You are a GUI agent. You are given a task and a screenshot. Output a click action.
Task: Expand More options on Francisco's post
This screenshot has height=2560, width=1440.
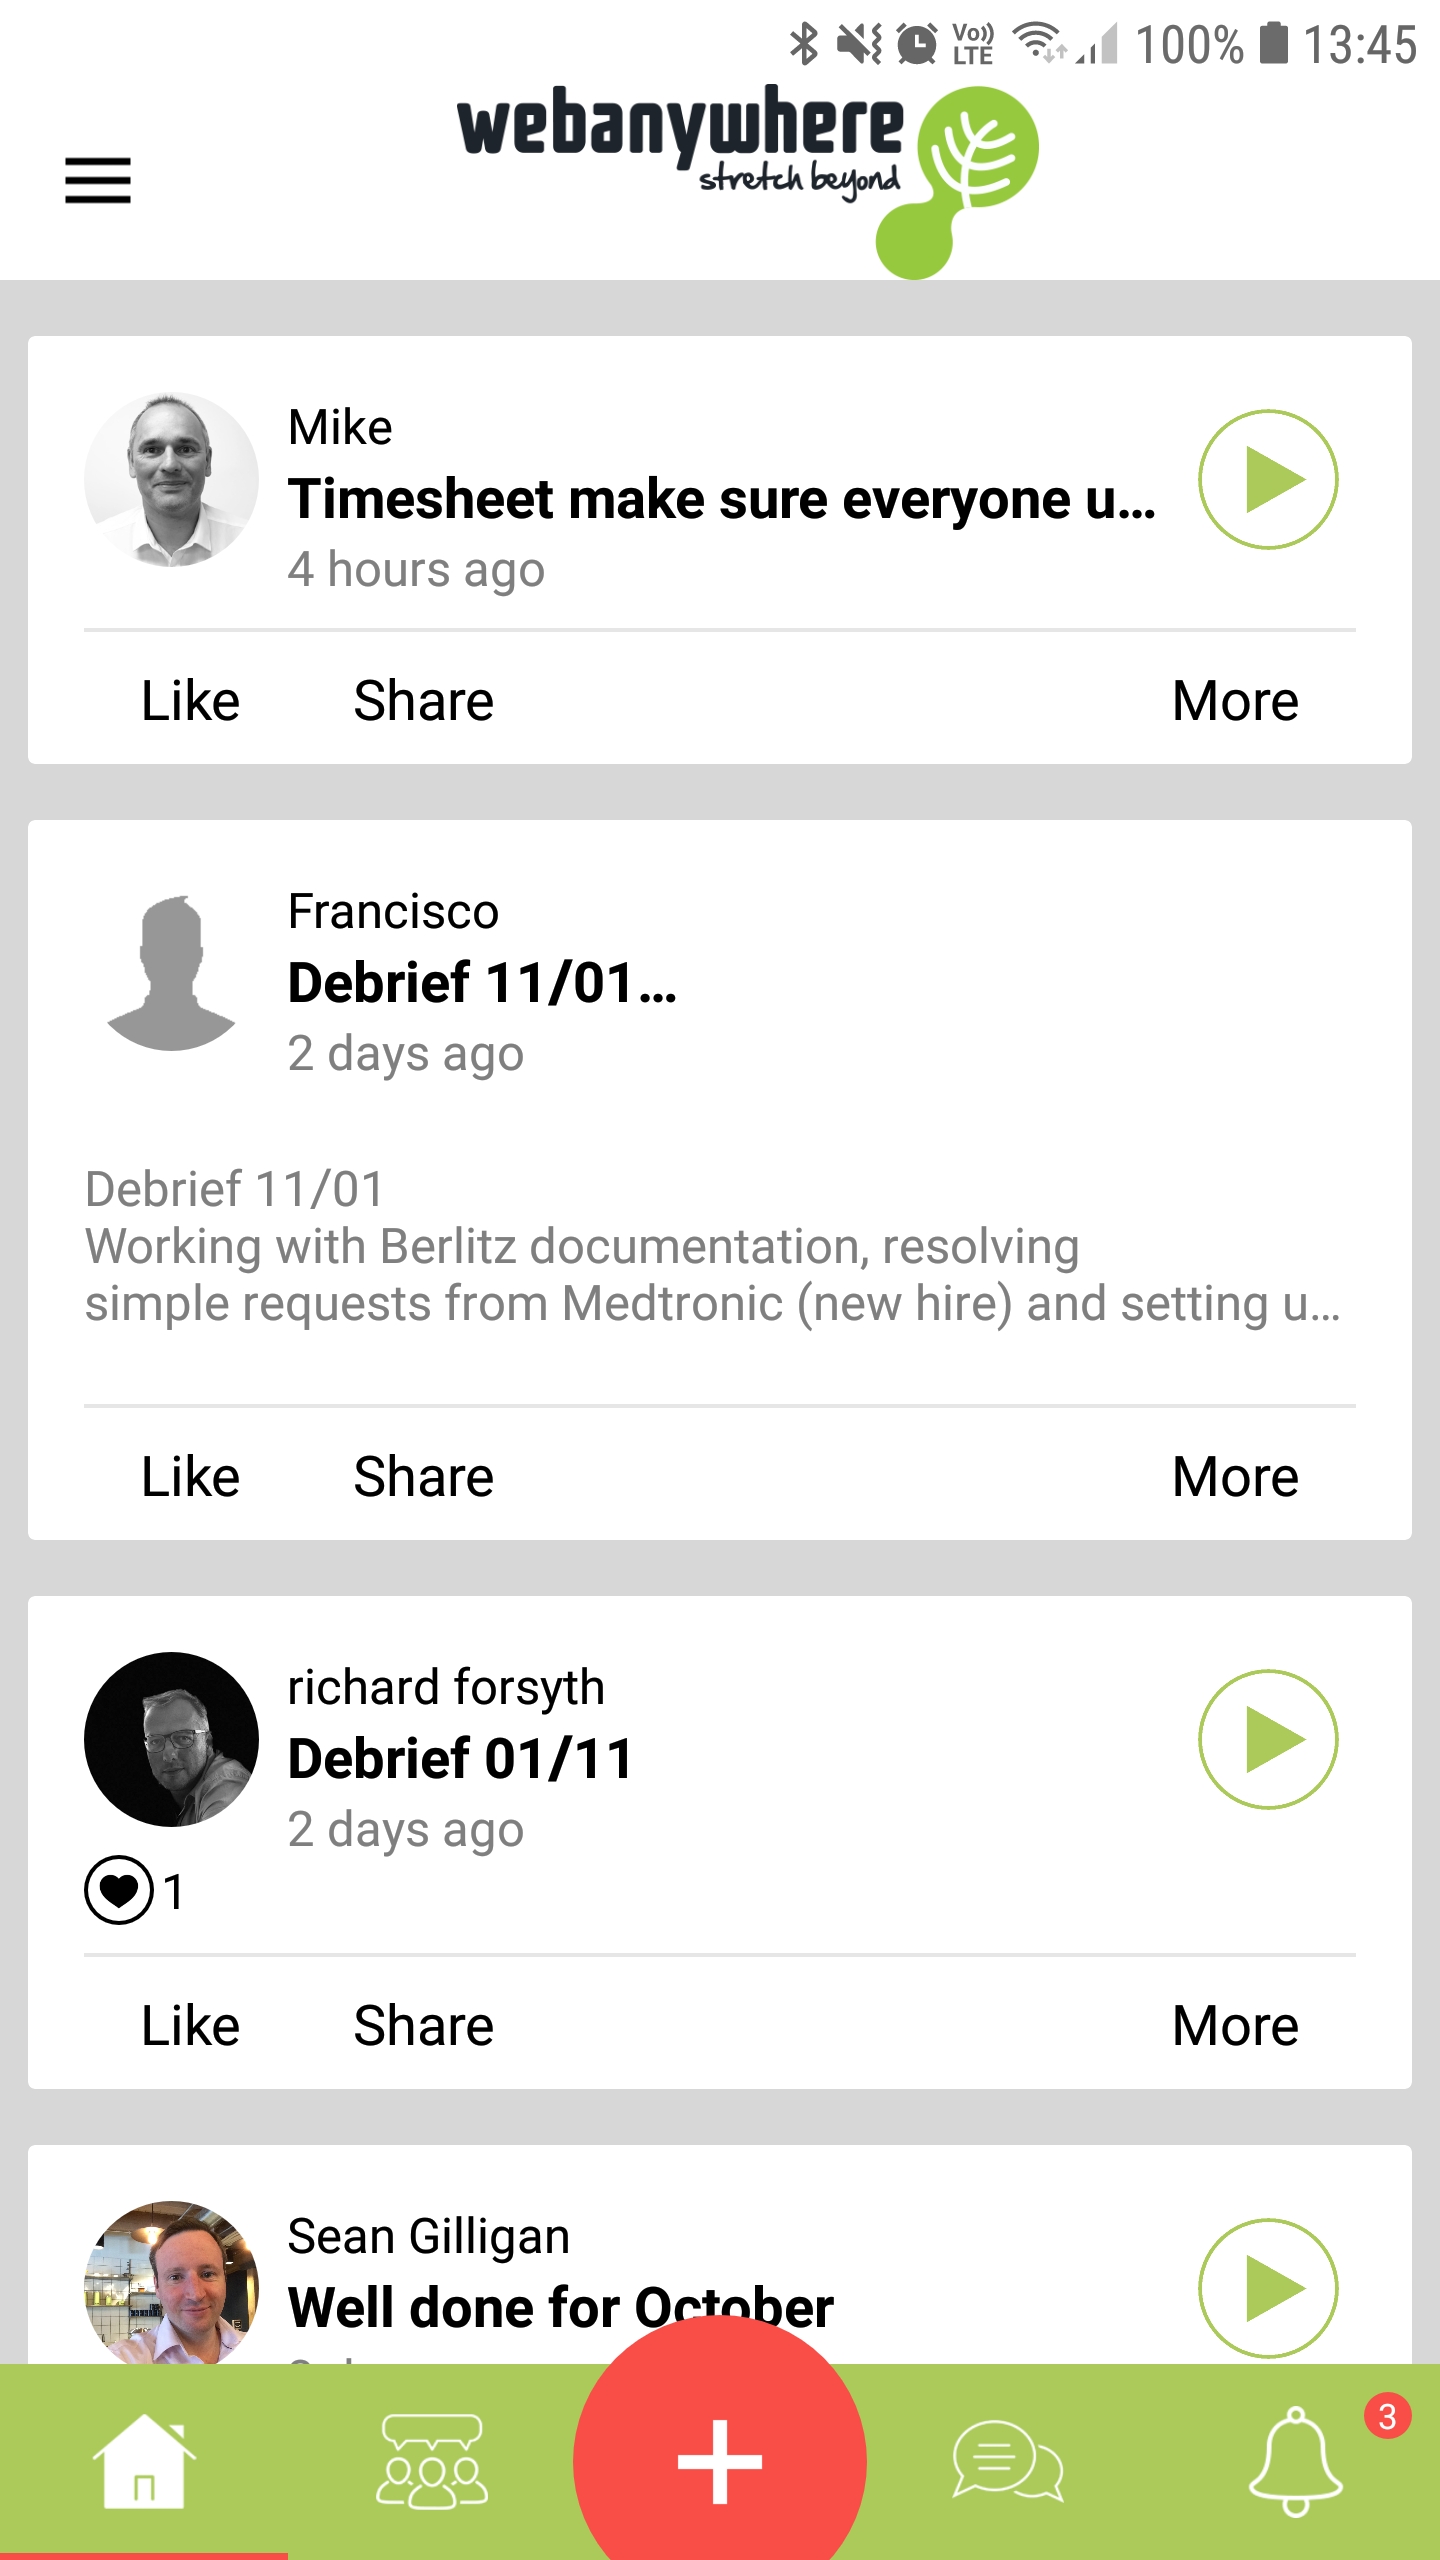[1235, 1476]
